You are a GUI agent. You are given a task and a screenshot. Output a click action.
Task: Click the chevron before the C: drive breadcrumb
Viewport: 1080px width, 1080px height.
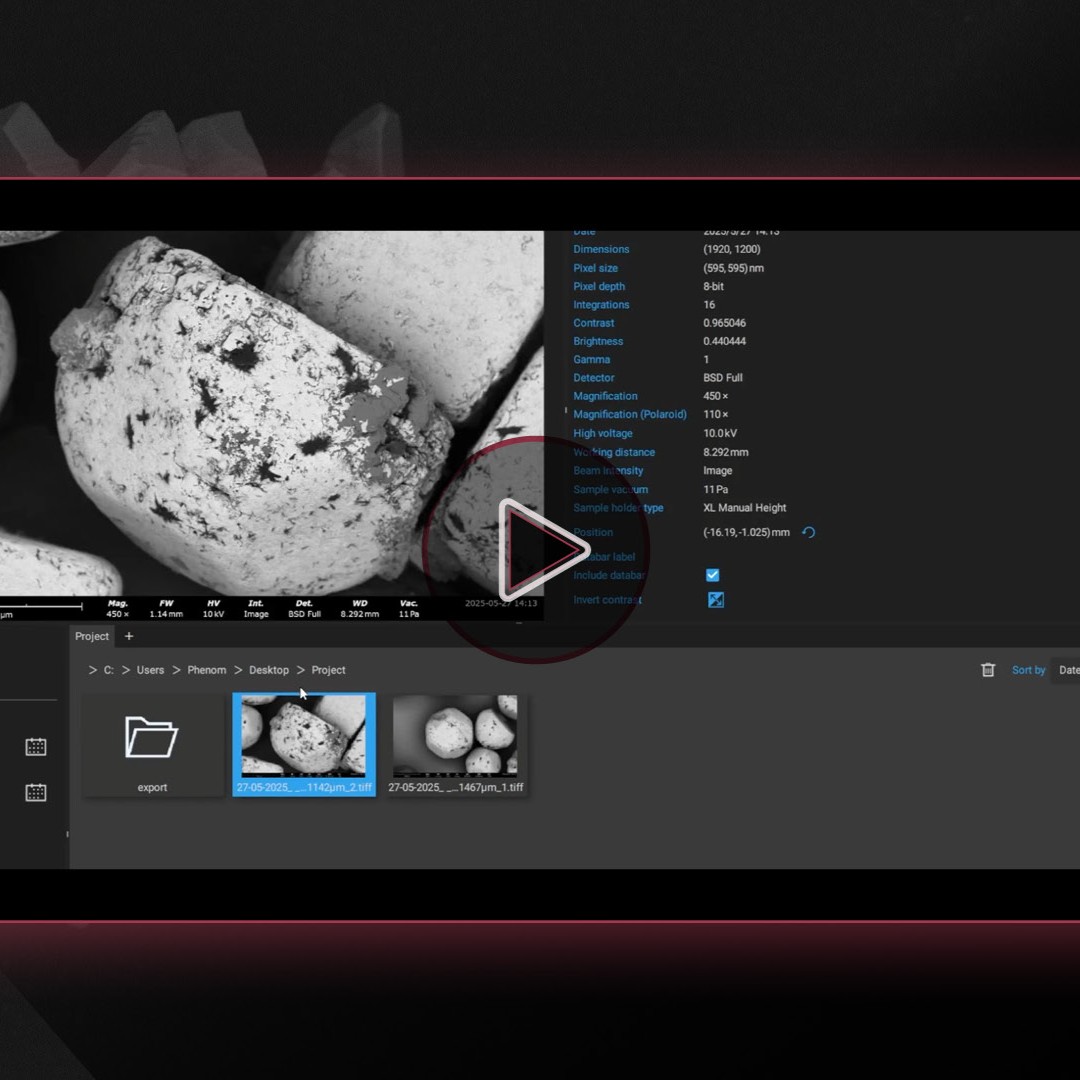coord(91,670)
